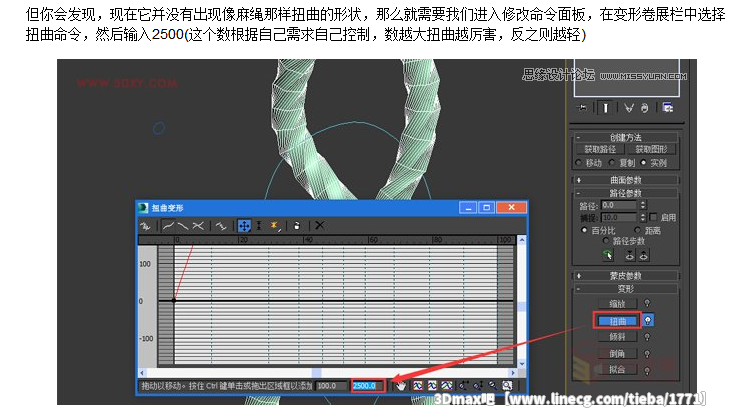Select 实例 radio button
This screenshot has width=746, height=418.
644,163
